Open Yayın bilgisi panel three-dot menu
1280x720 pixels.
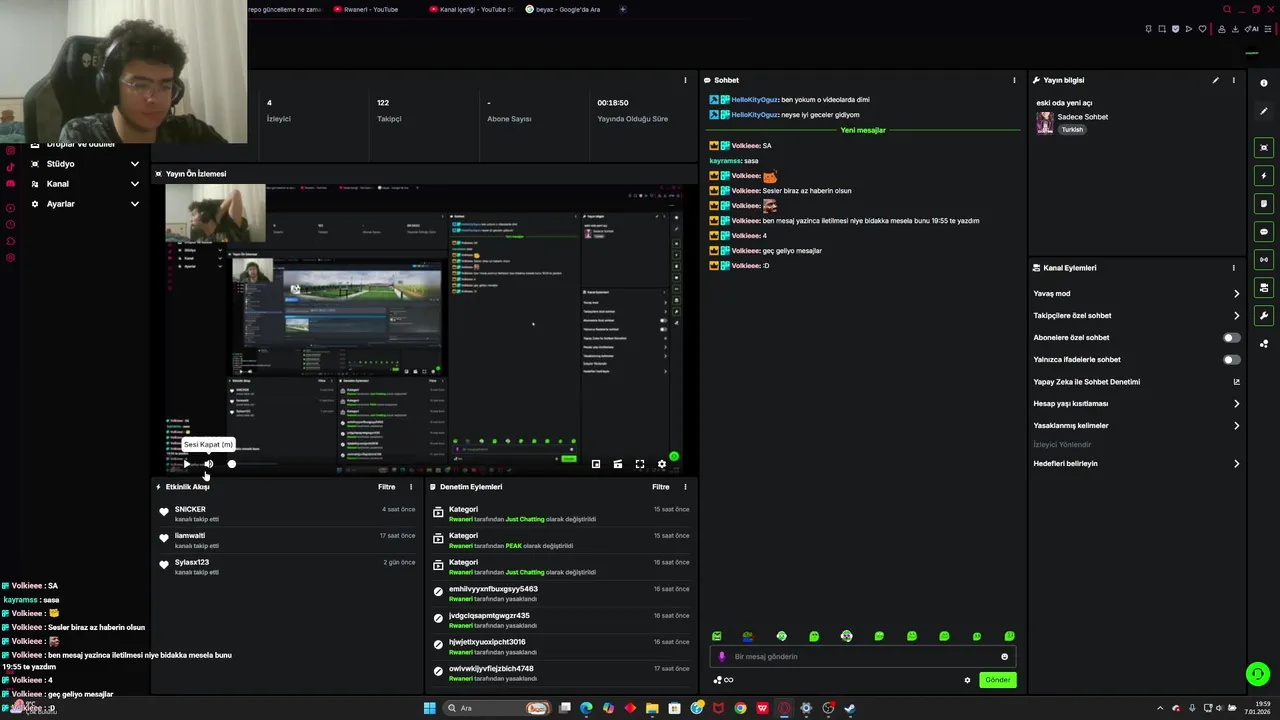(1233, 80)
